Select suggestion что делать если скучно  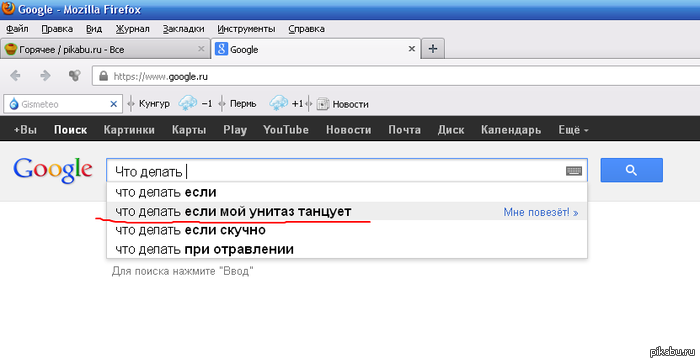(x=347, y=230)
